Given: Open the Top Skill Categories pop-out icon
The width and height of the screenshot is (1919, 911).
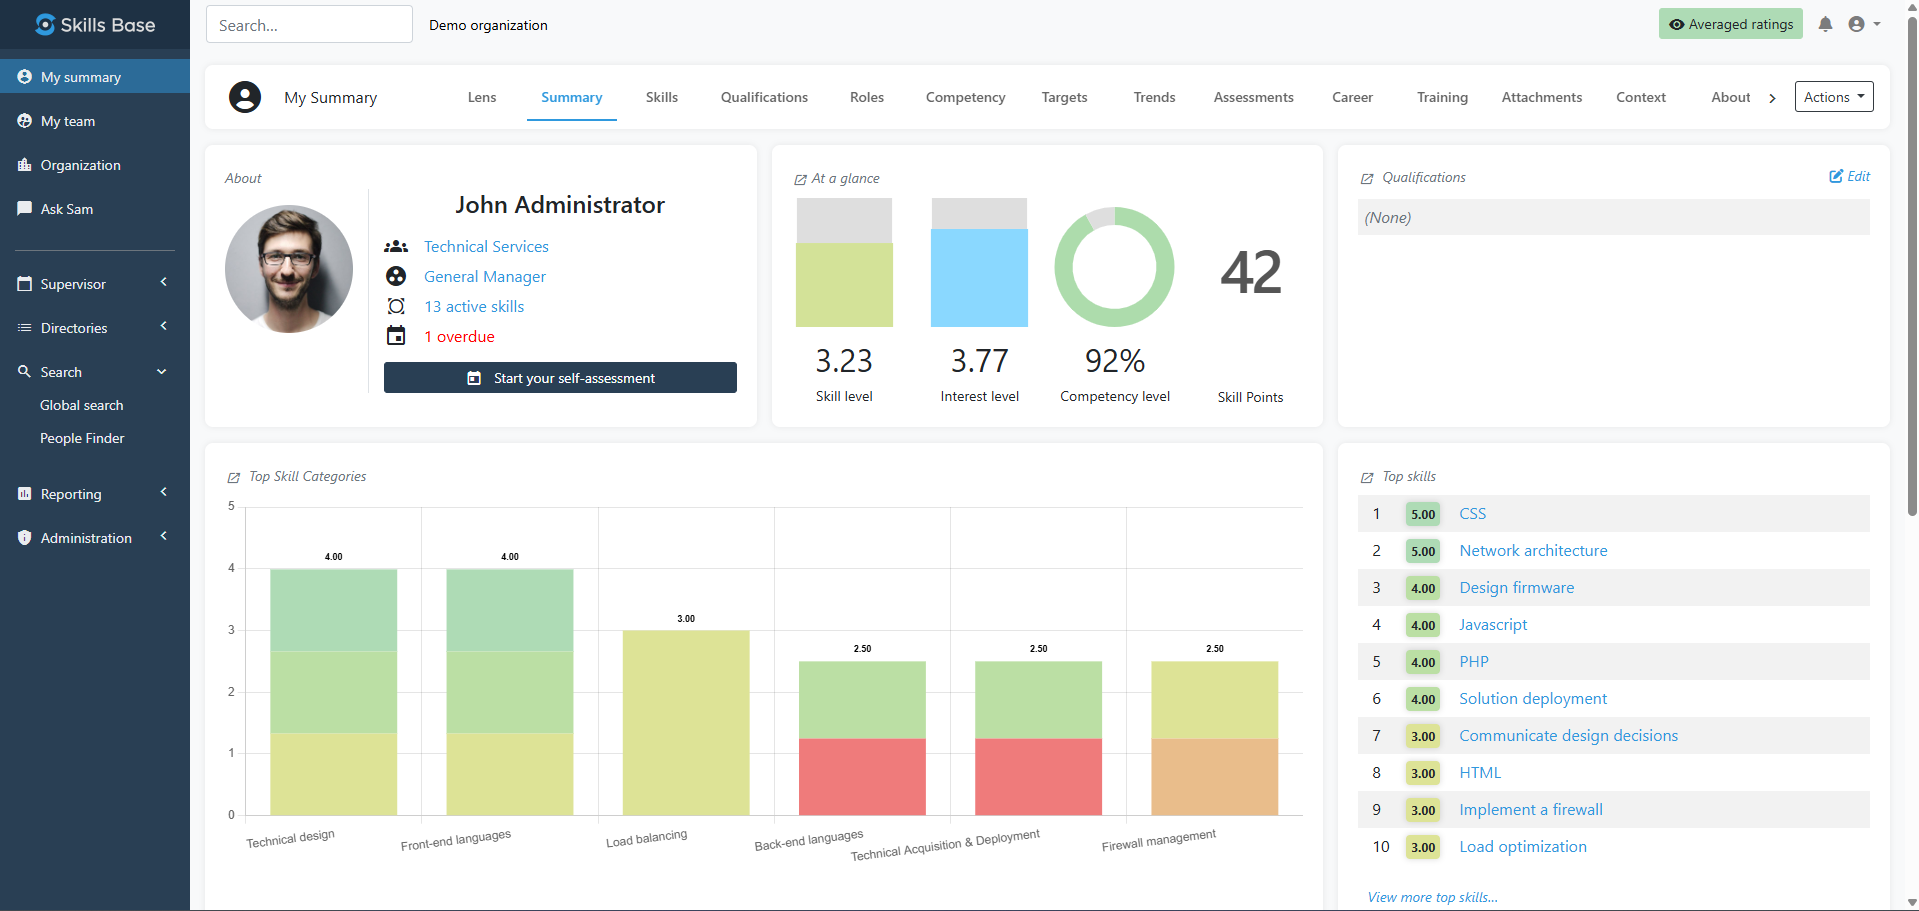Looking at the screenshot, I should tap(234, 478).
